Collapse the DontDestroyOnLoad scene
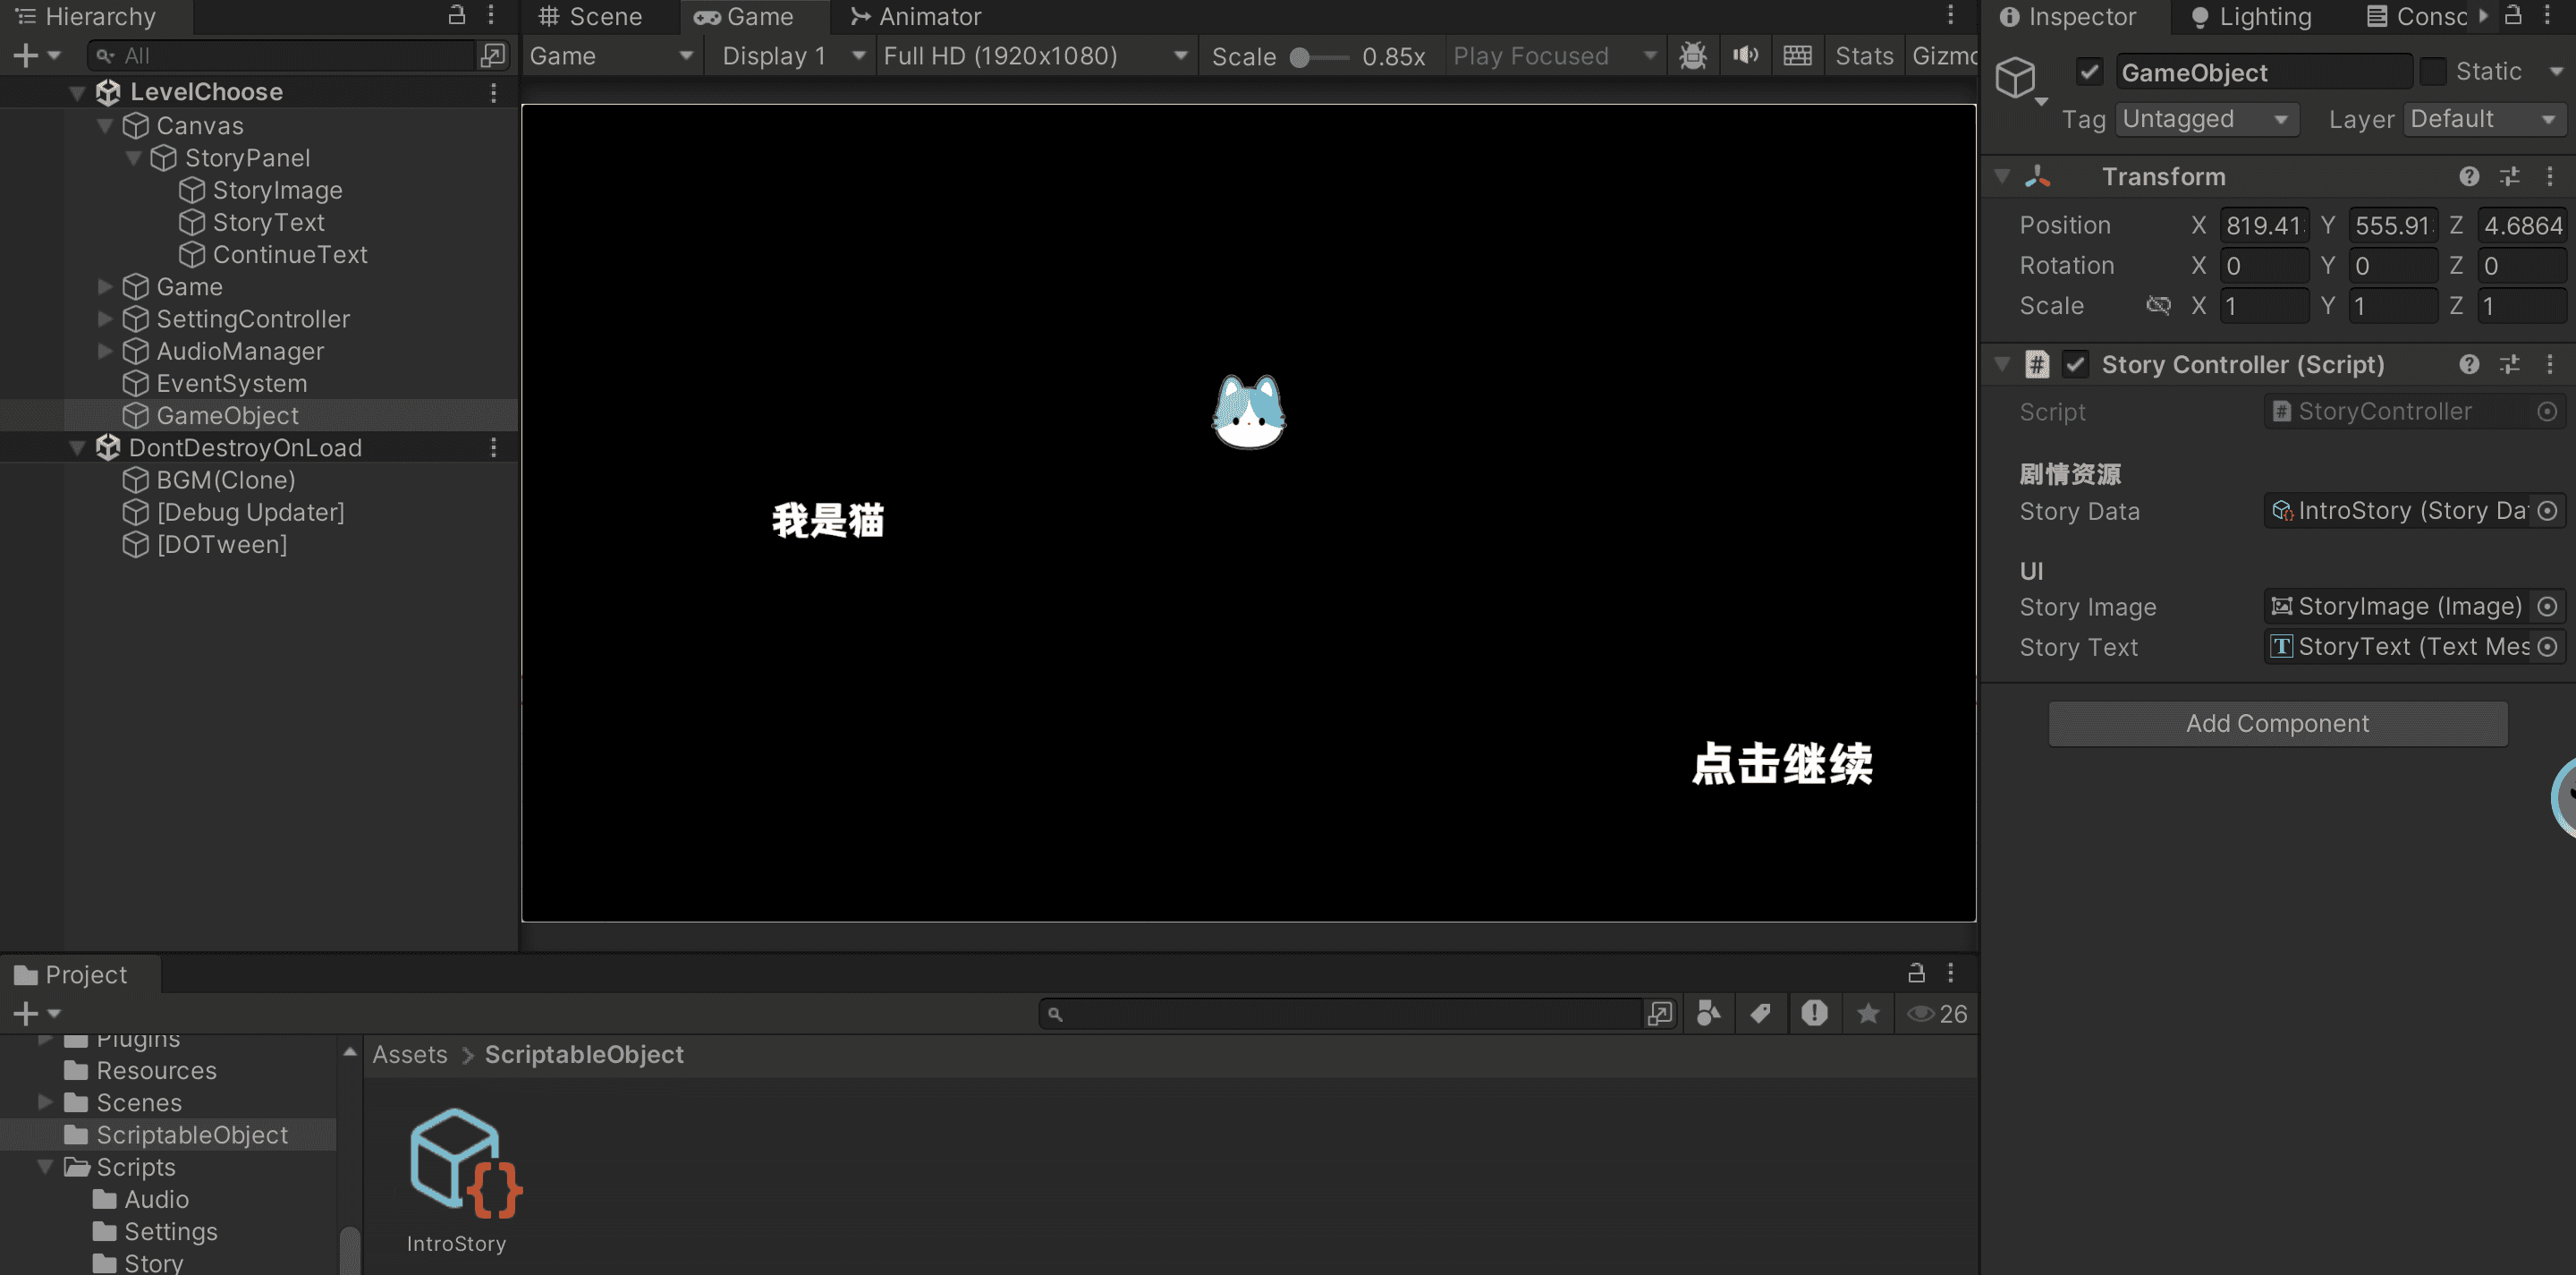 click(77, 447)
